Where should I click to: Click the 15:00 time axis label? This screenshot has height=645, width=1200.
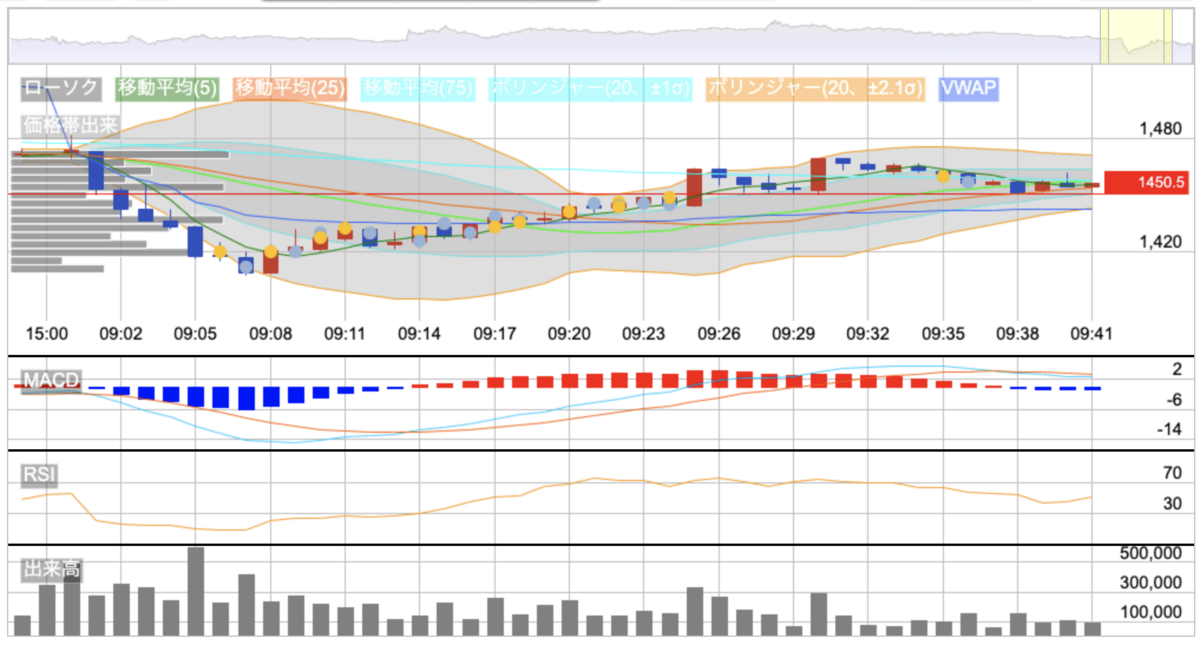(46, 332)
